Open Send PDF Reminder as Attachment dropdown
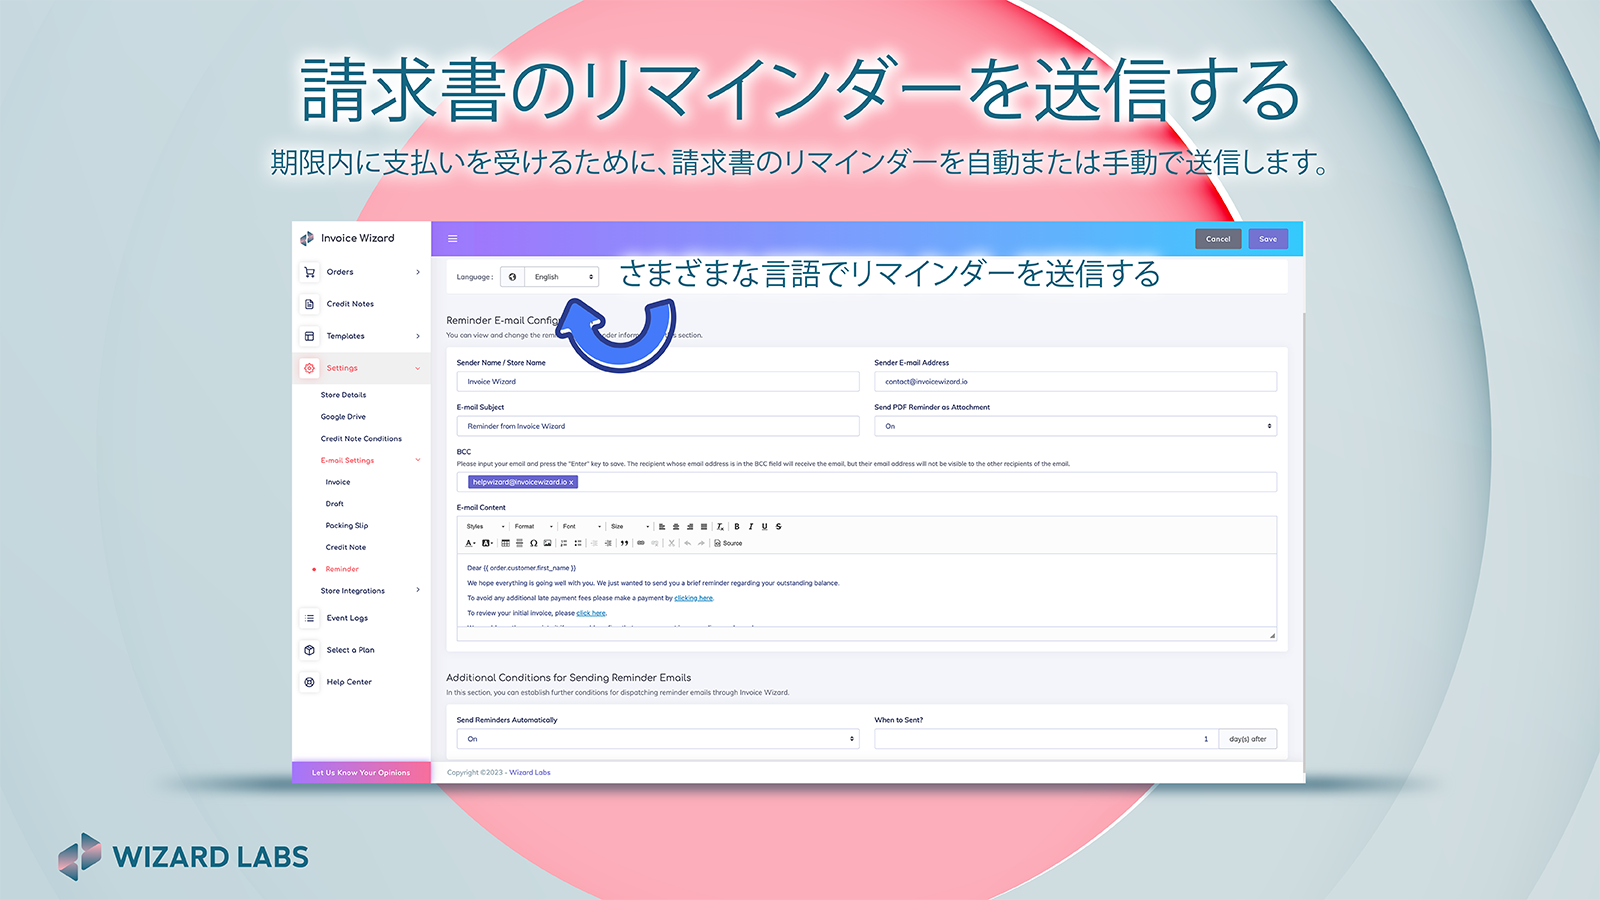The width and height of the screenshot is (1600, 900). [1075, 426]
